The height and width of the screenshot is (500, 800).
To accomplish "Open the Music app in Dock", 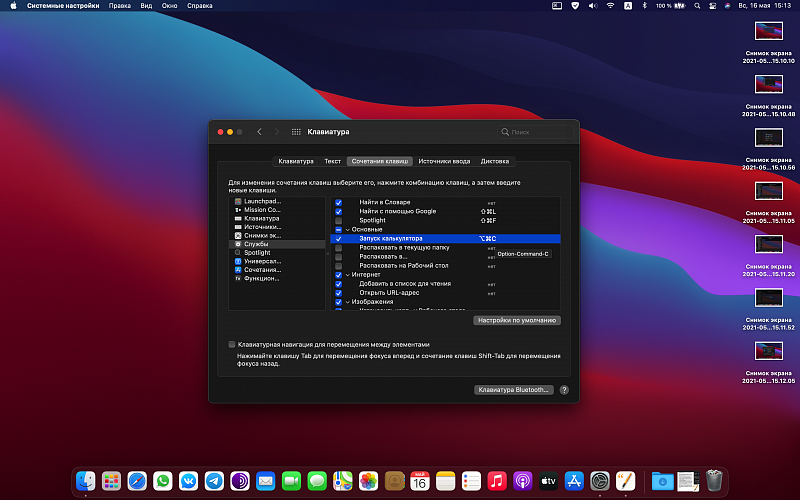I will pos(497,481).
